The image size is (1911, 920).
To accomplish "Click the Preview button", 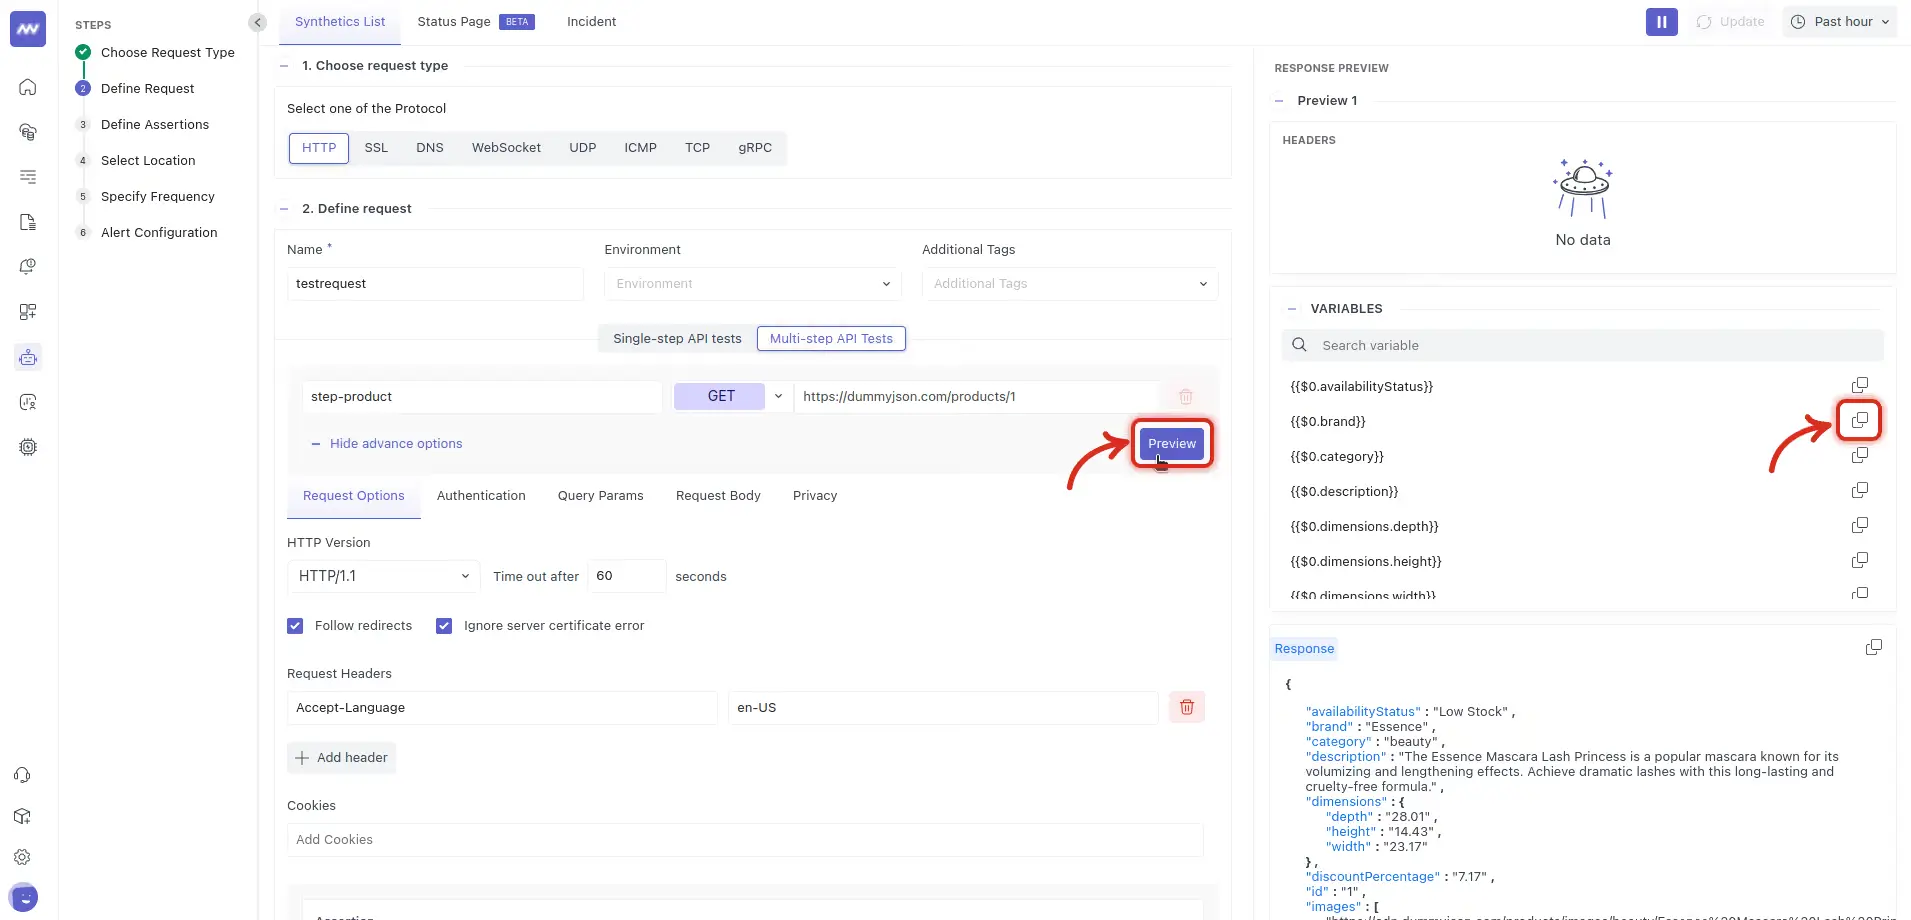I will coord(1172,444).
